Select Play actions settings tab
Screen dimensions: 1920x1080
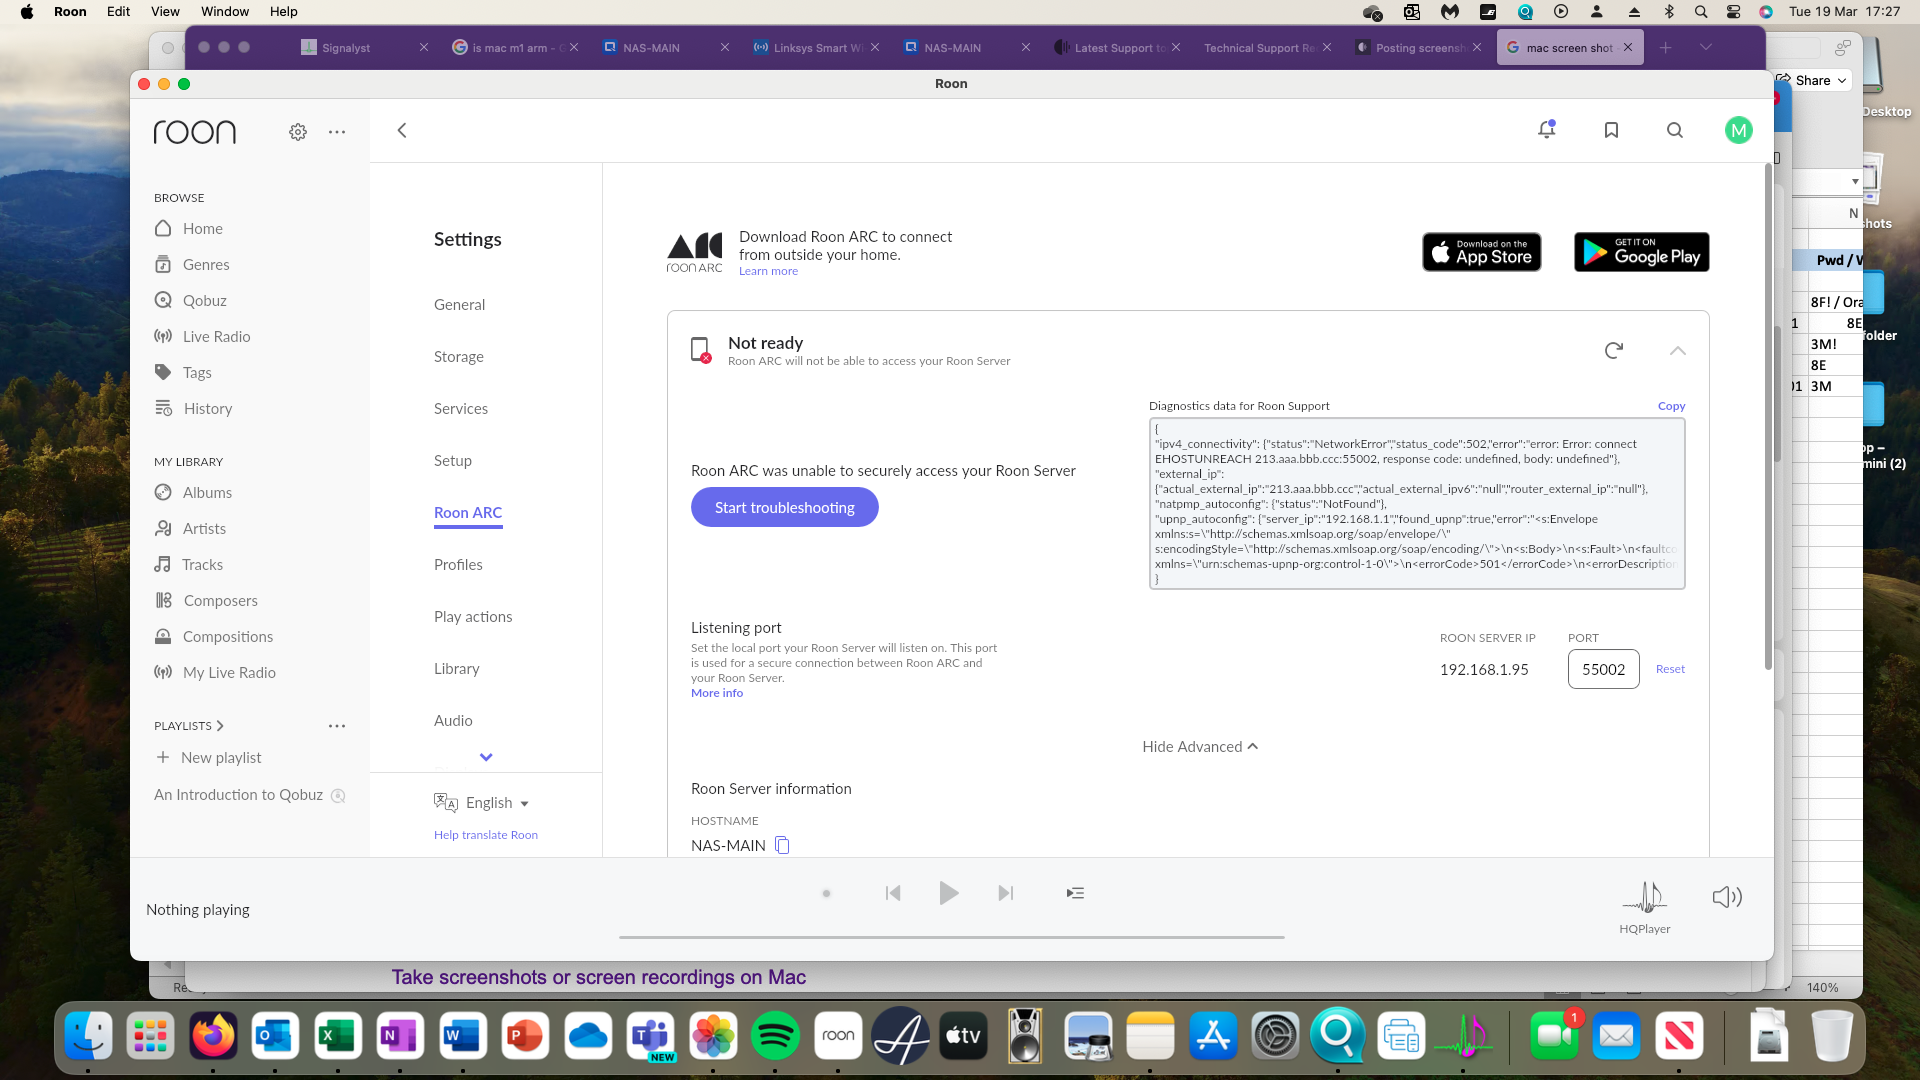473,617
